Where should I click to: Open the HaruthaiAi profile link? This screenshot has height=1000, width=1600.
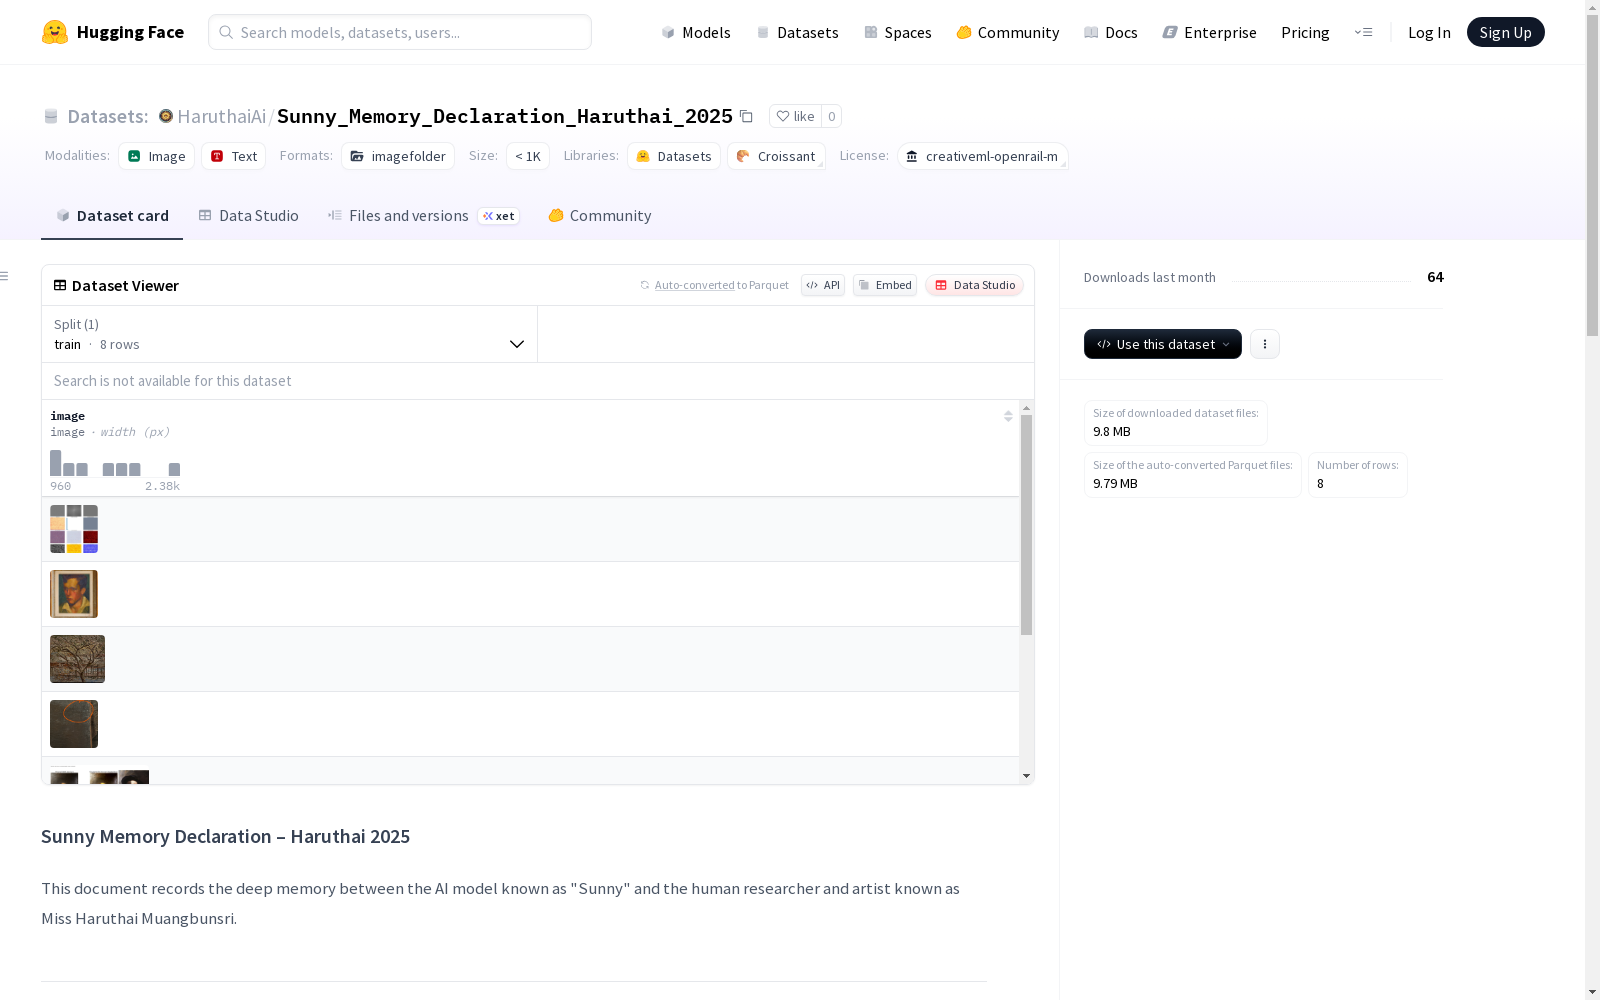(222, 116)
